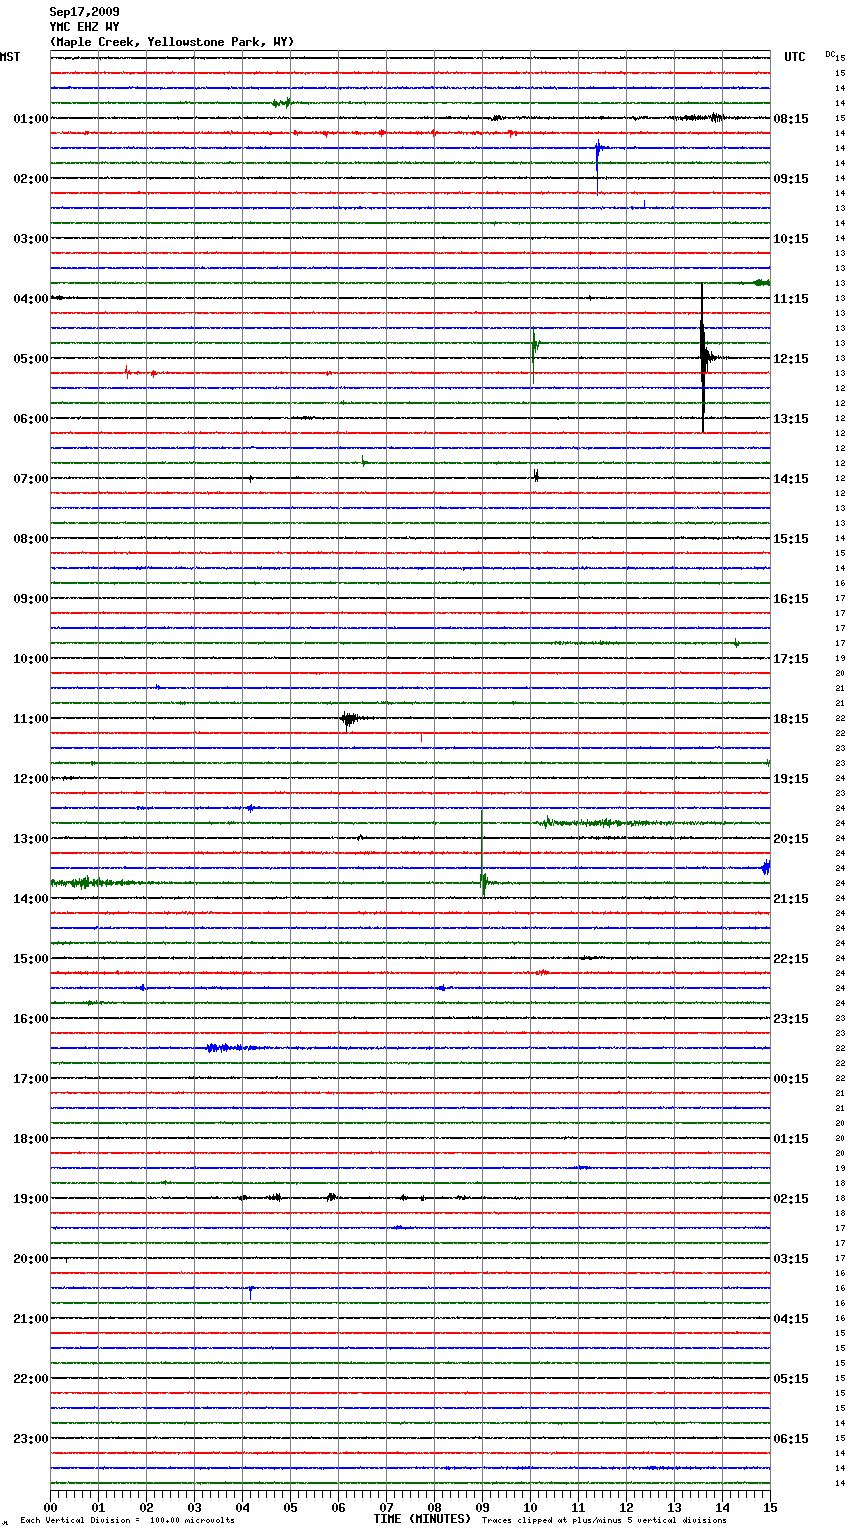Select the 07:00 MST hour label
This screenshot has height=1534, width=850.
coord(31,479)
